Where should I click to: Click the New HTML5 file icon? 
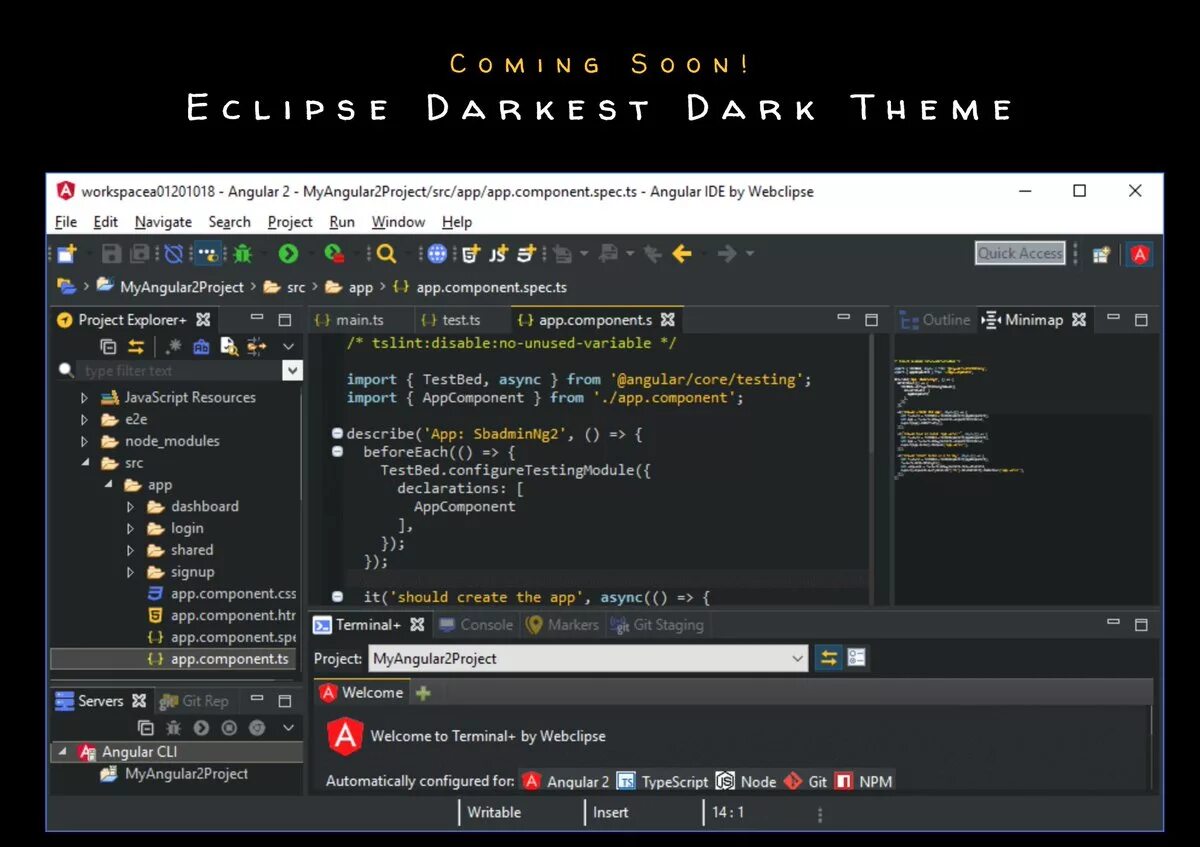pyautogui.click(x=469, y=254)
